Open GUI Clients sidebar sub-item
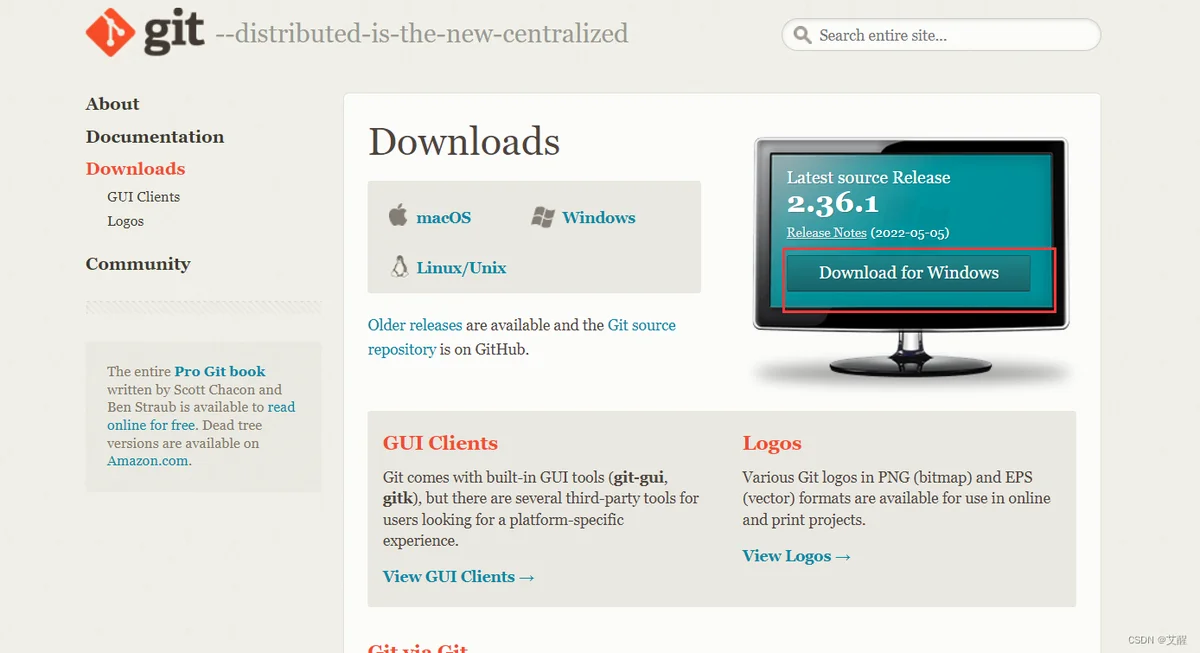Screen dimensions: 1200x653 tap(144, 197)
